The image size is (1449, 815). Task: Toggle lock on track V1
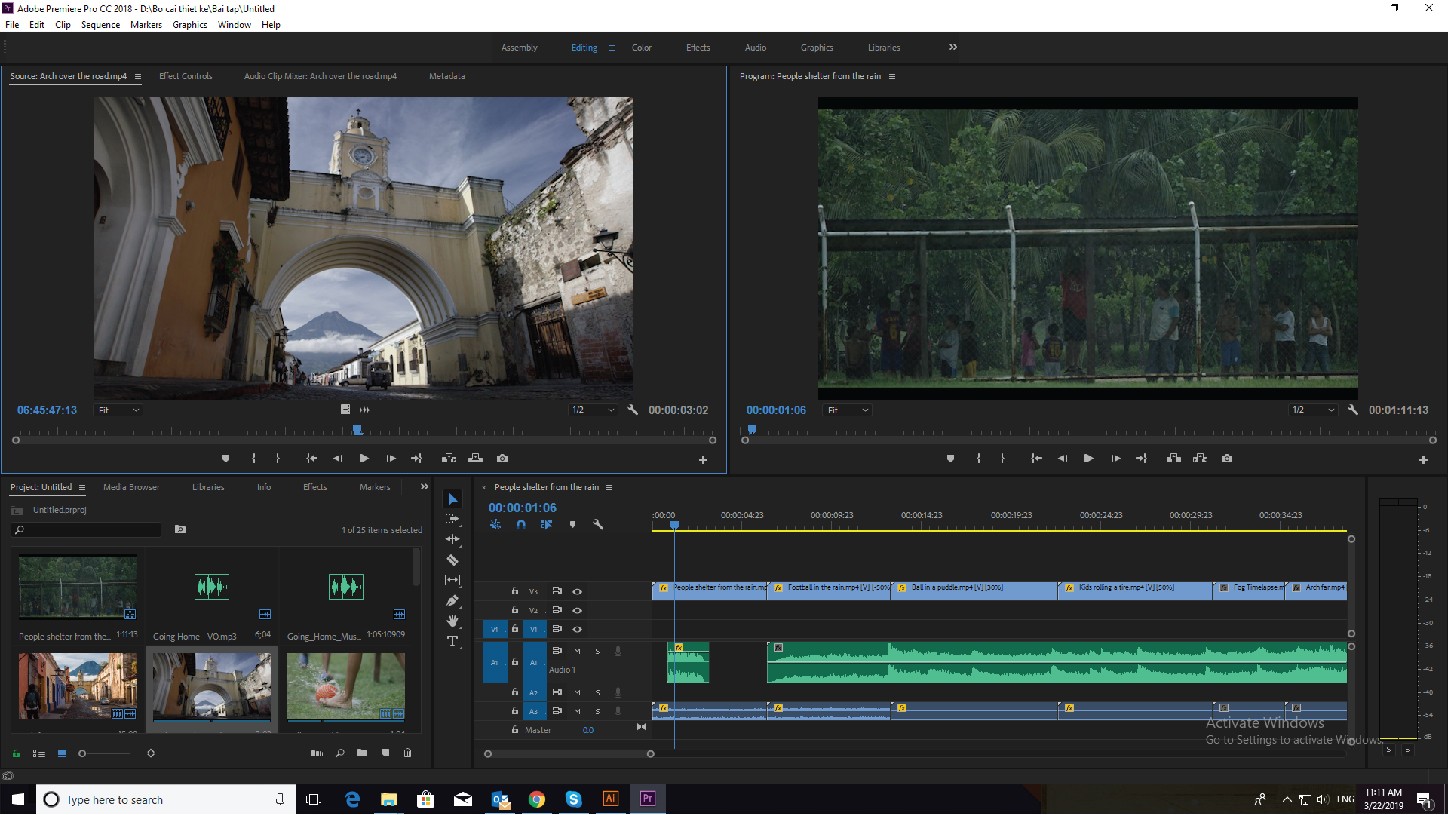[515, 629]
